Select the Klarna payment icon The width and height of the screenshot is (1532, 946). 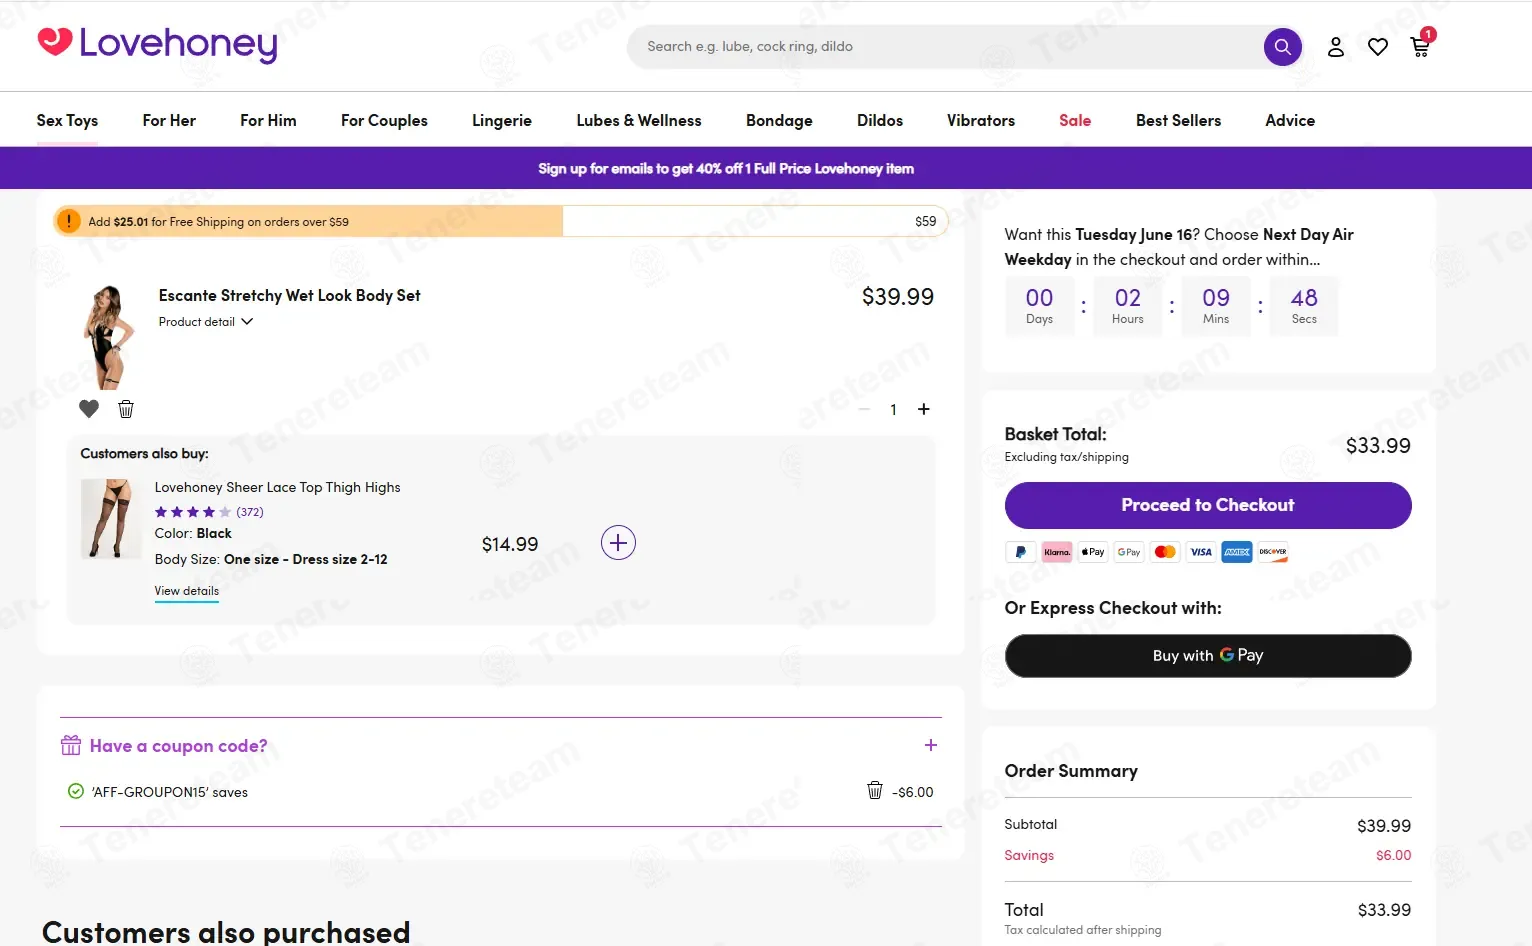click(1057, 552)
